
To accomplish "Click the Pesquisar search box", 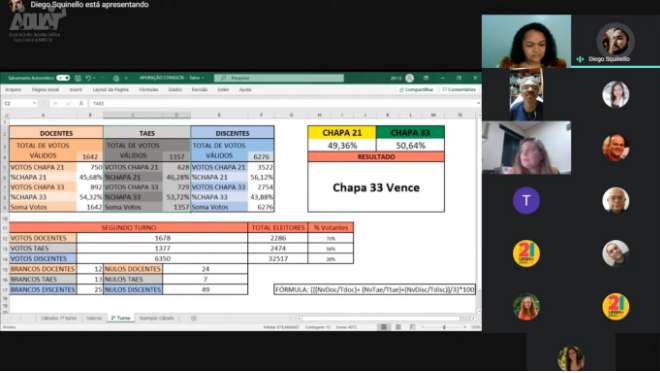I will pyautogui.click(x=279, y=78).
